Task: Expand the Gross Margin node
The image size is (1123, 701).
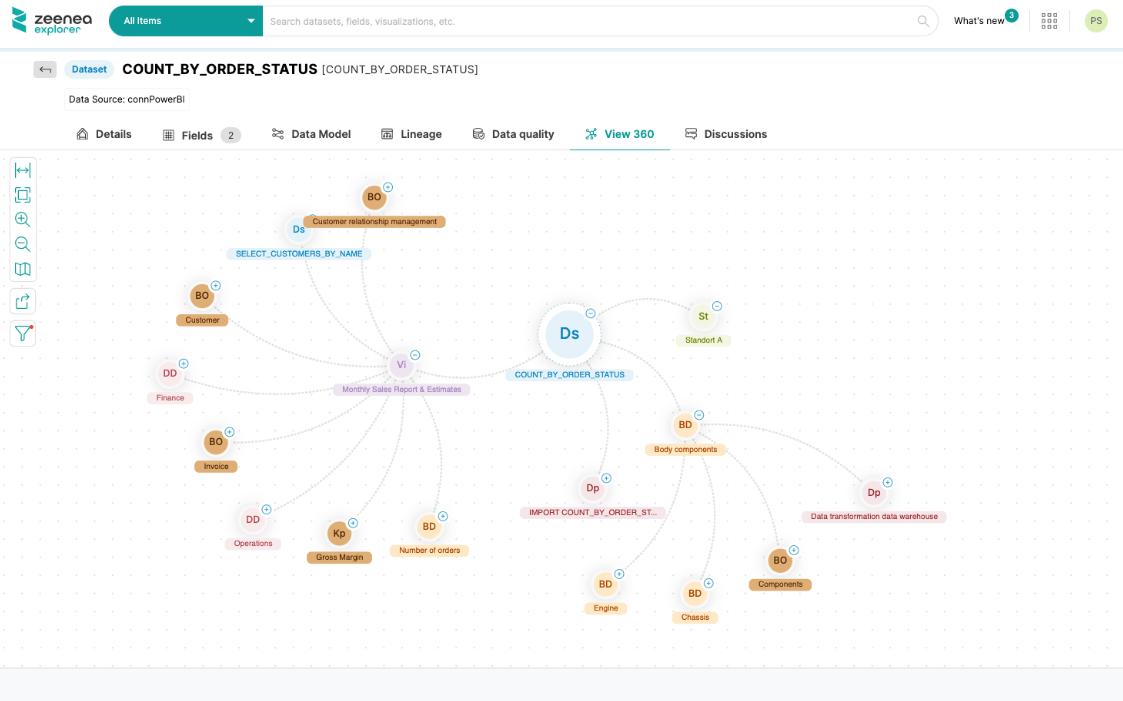Action: [353, 523]
